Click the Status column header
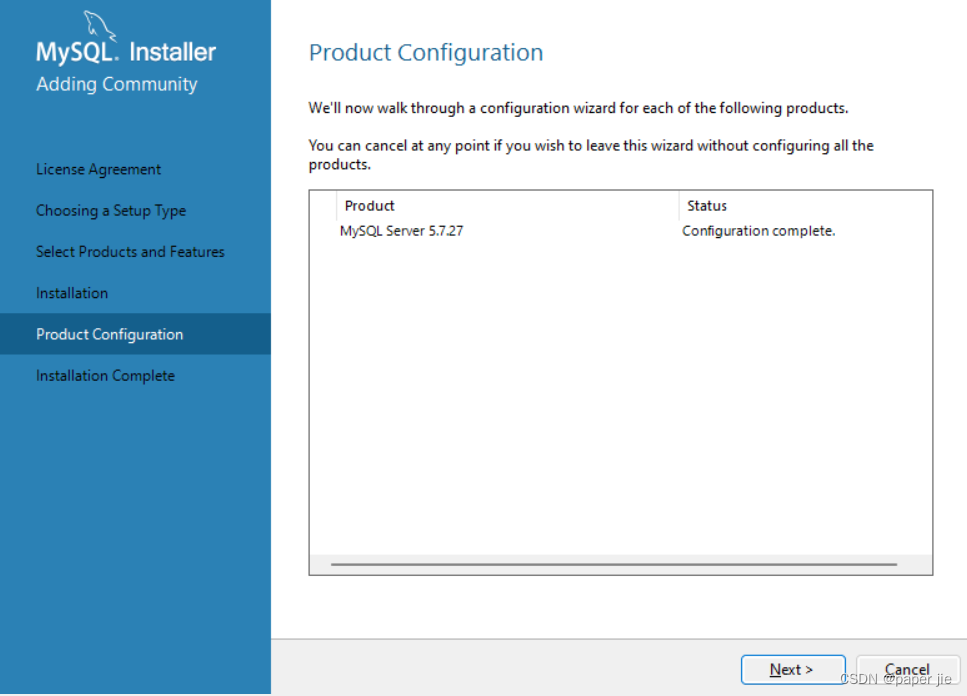Viewport: 967px width, 696px height. pos(805,206)
